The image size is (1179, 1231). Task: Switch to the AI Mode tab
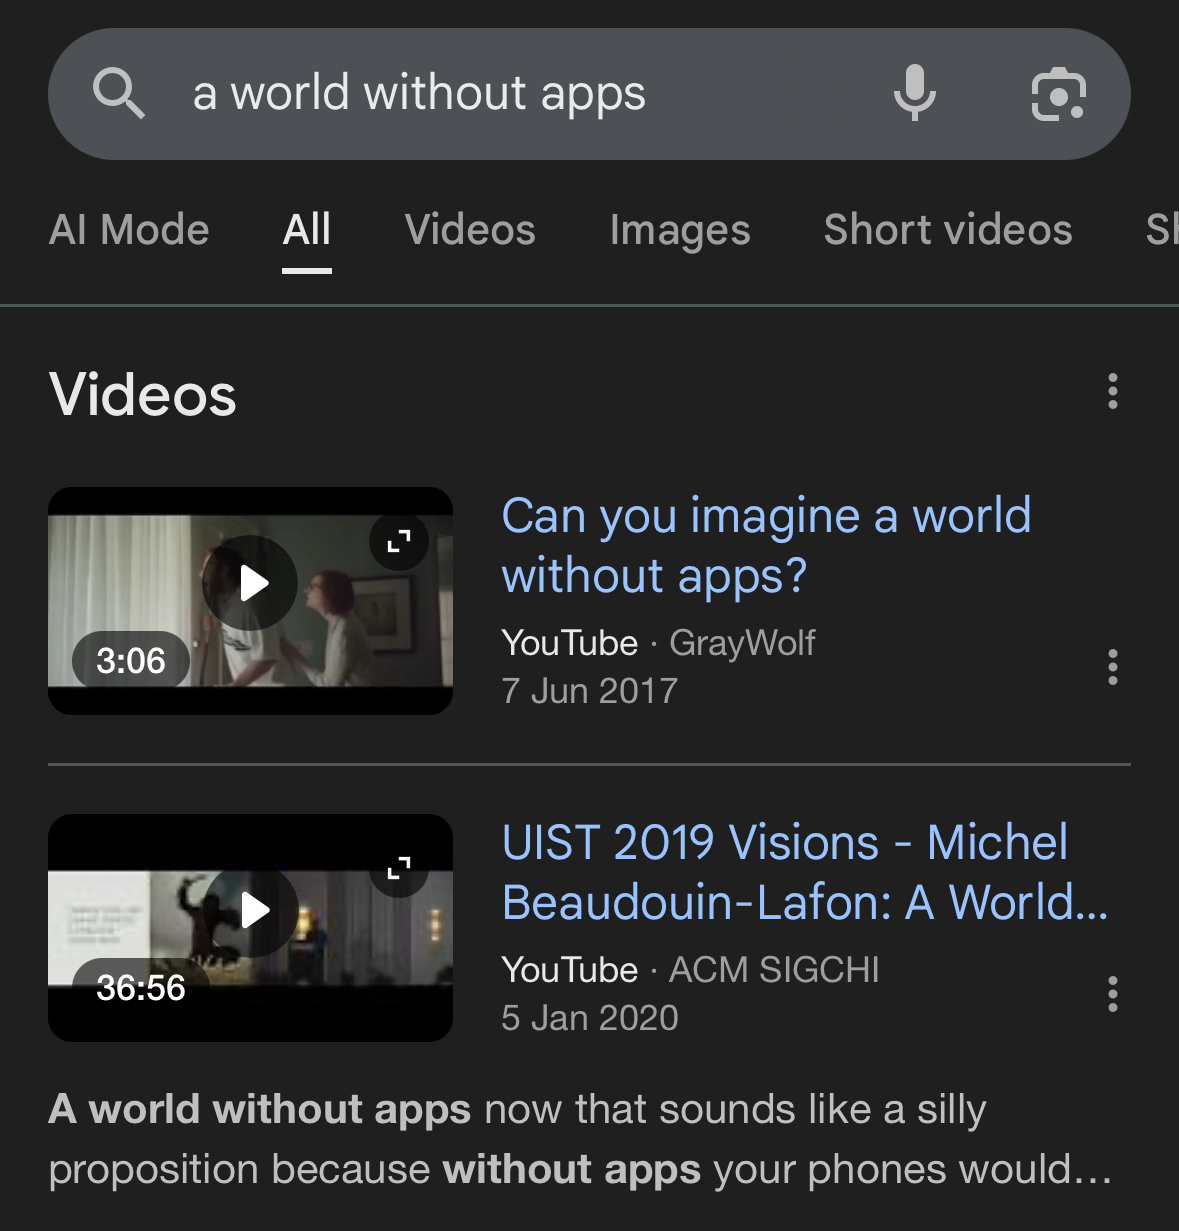pyautogui.click(x=129, y=230)
